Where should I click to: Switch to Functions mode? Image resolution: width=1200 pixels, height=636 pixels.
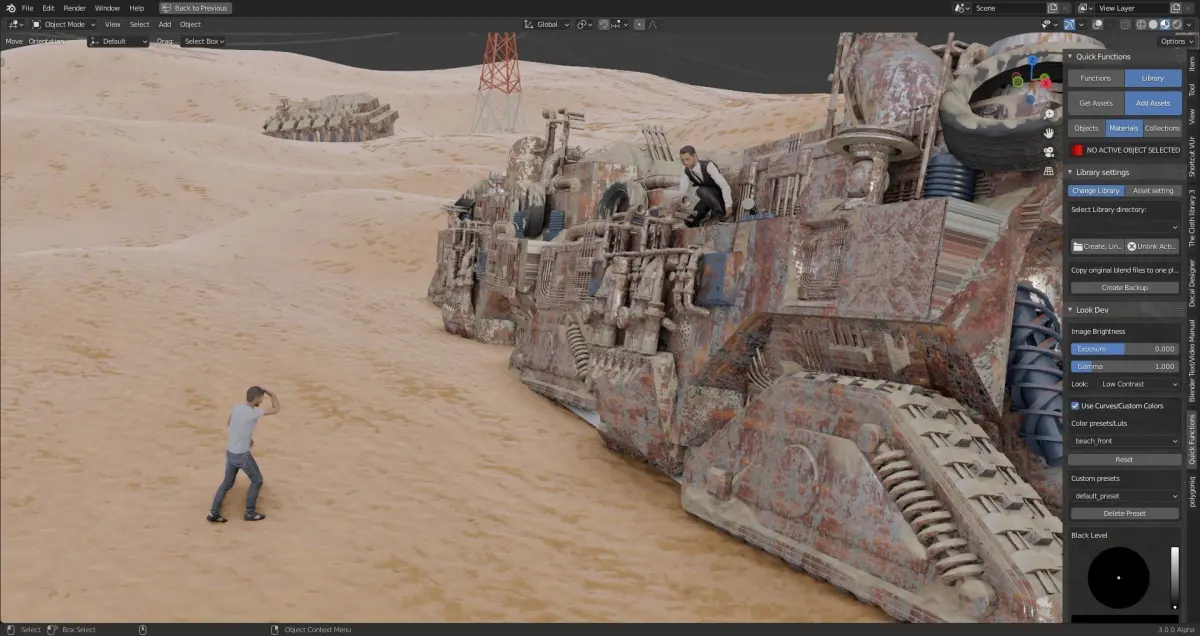coord(1096,78)
